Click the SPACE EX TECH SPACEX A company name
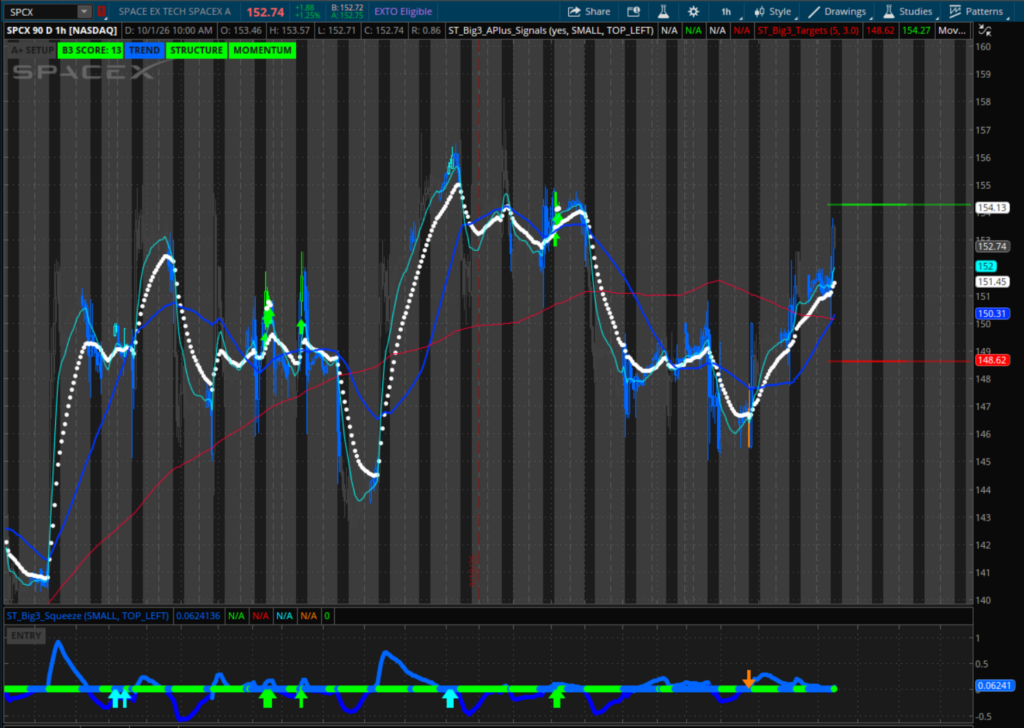The width and height of the screenshot is (1024, 728). coord(174,12)
